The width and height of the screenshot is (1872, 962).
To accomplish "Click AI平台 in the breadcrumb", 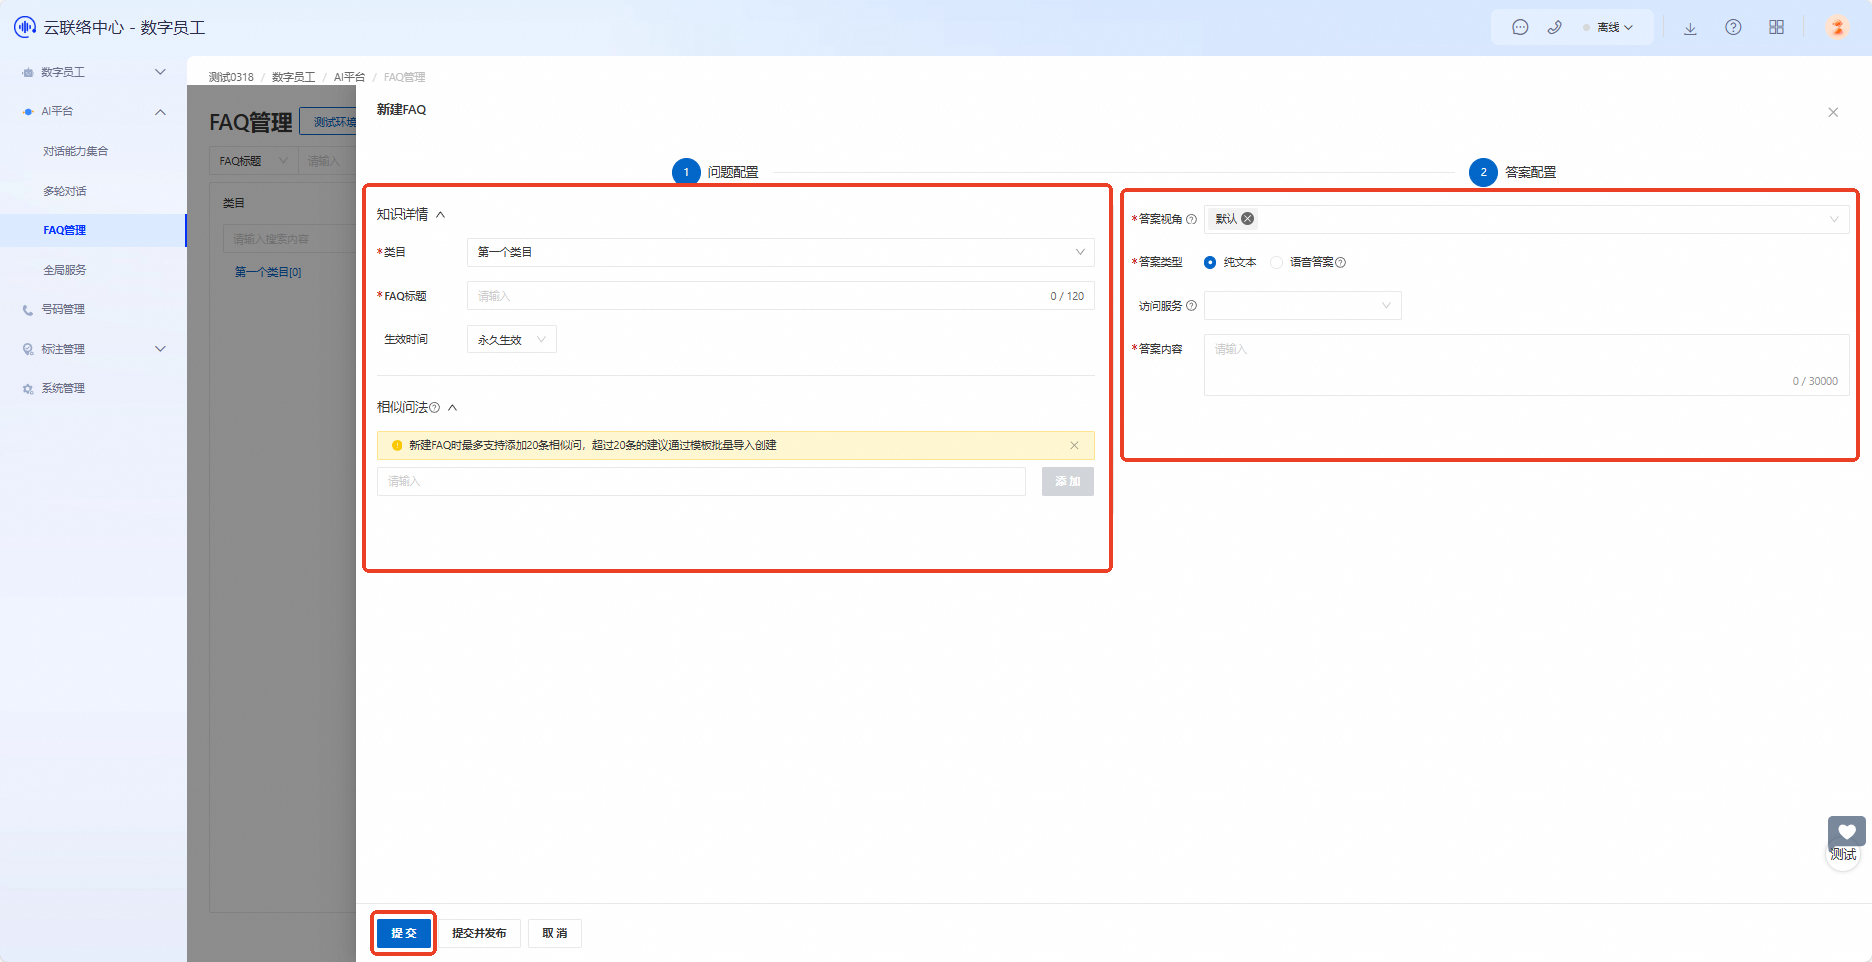I will tap(349, 77).
